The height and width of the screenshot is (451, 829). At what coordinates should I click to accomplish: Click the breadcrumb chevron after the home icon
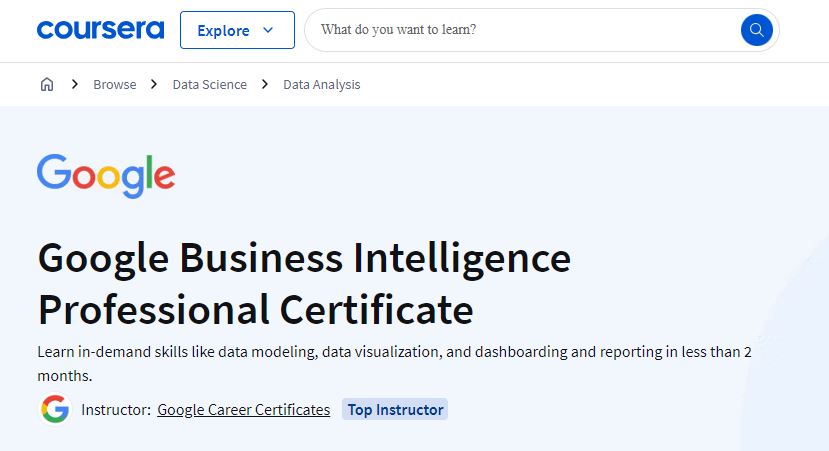click(x=75, y=84)
